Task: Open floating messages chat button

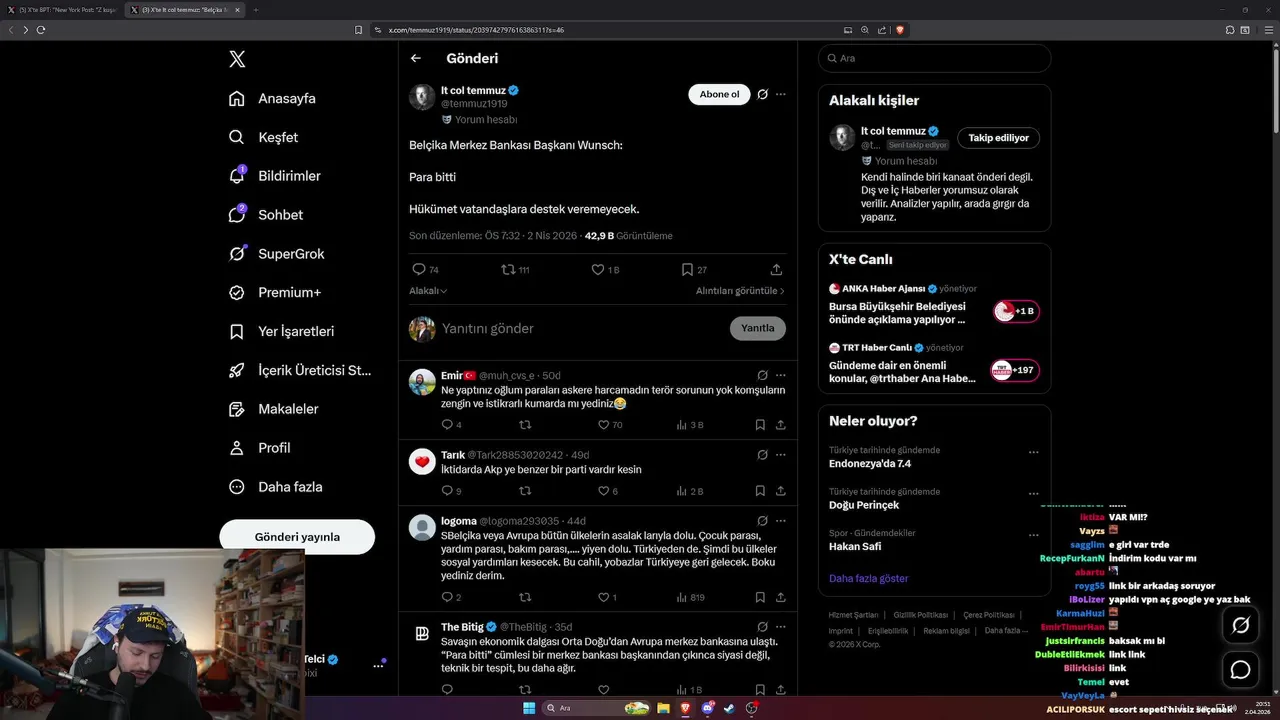Action: pyautogui.click(x=1240, y=669)
